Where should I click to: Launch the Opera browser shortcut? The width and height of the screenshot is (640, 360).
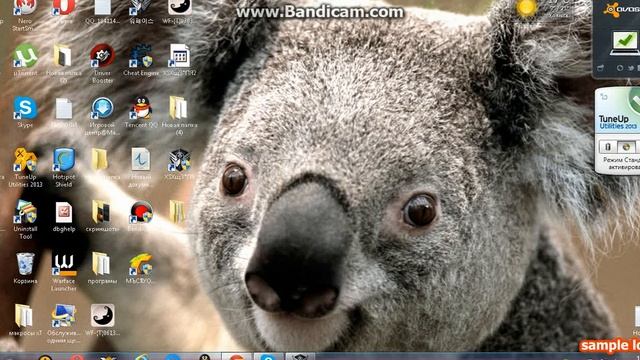click(64, 11)
